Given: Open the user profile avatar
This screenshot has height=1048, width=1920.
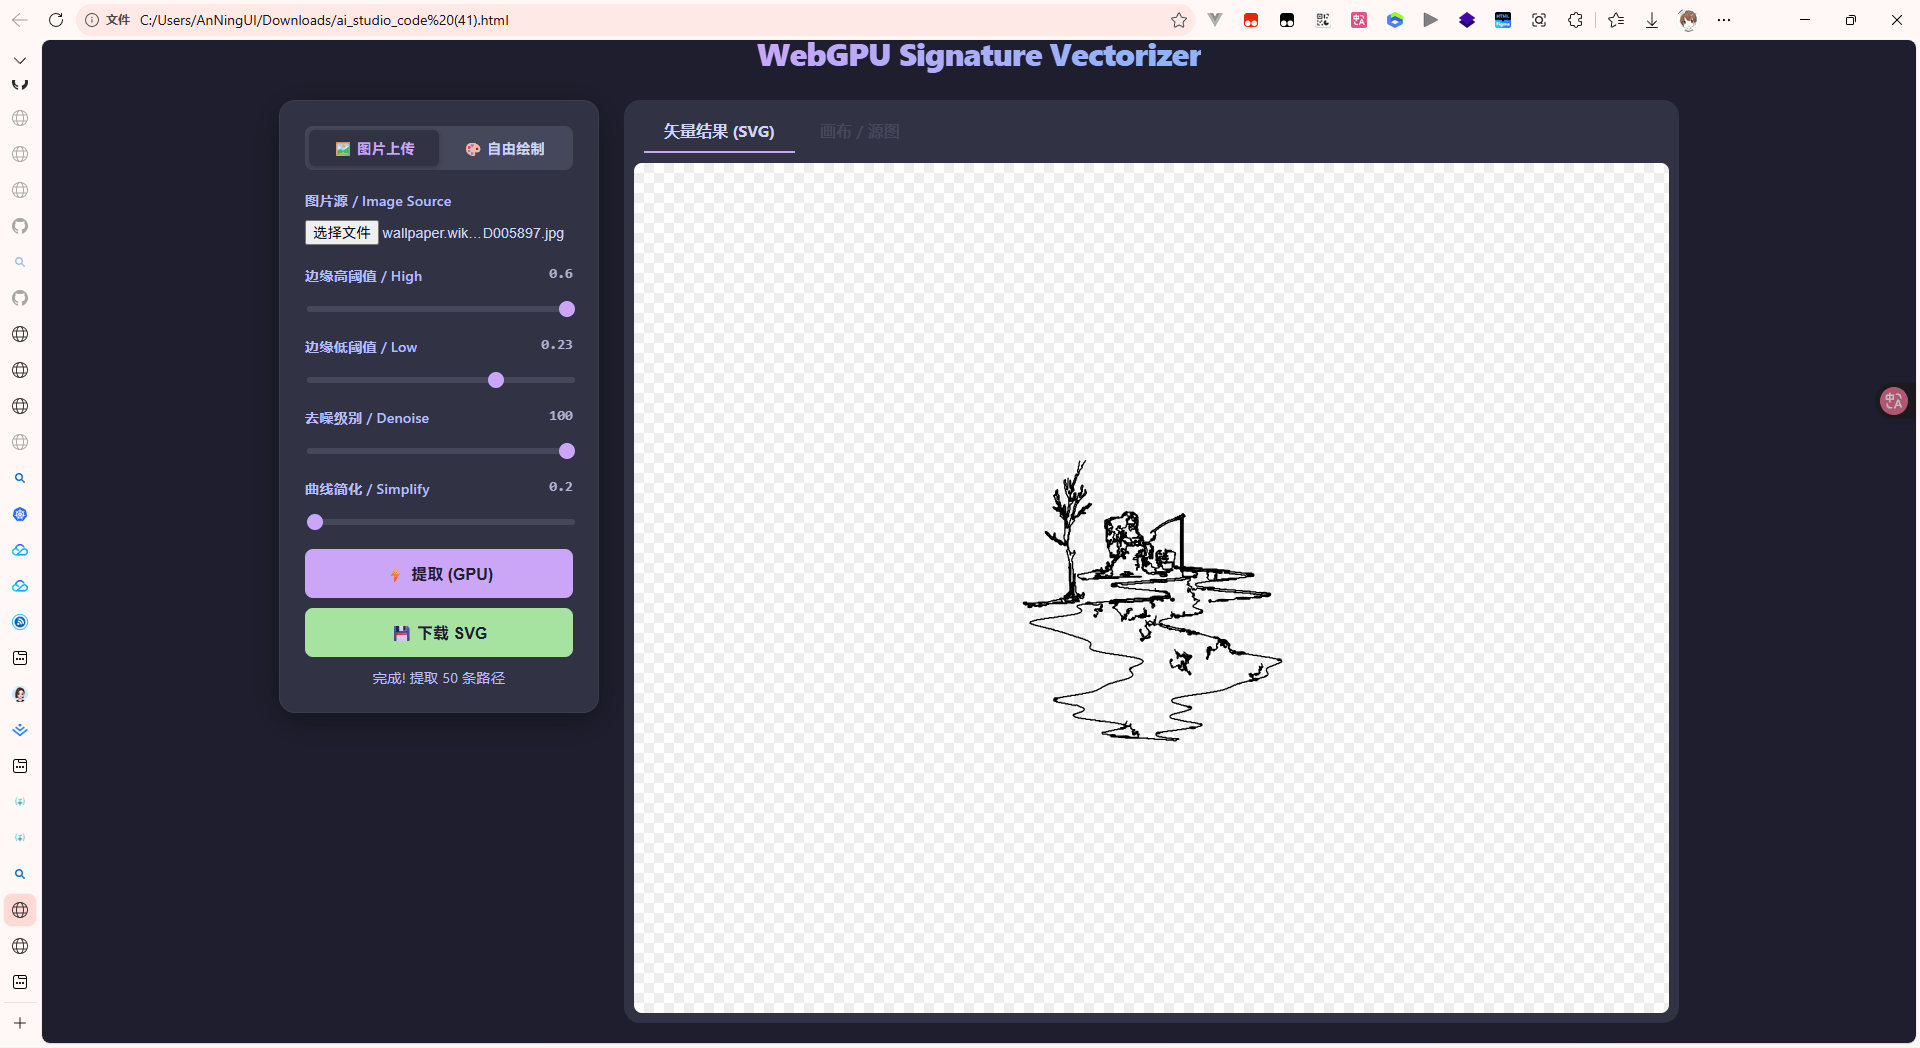Looking at the screenshot, I should coord(1688,20).
